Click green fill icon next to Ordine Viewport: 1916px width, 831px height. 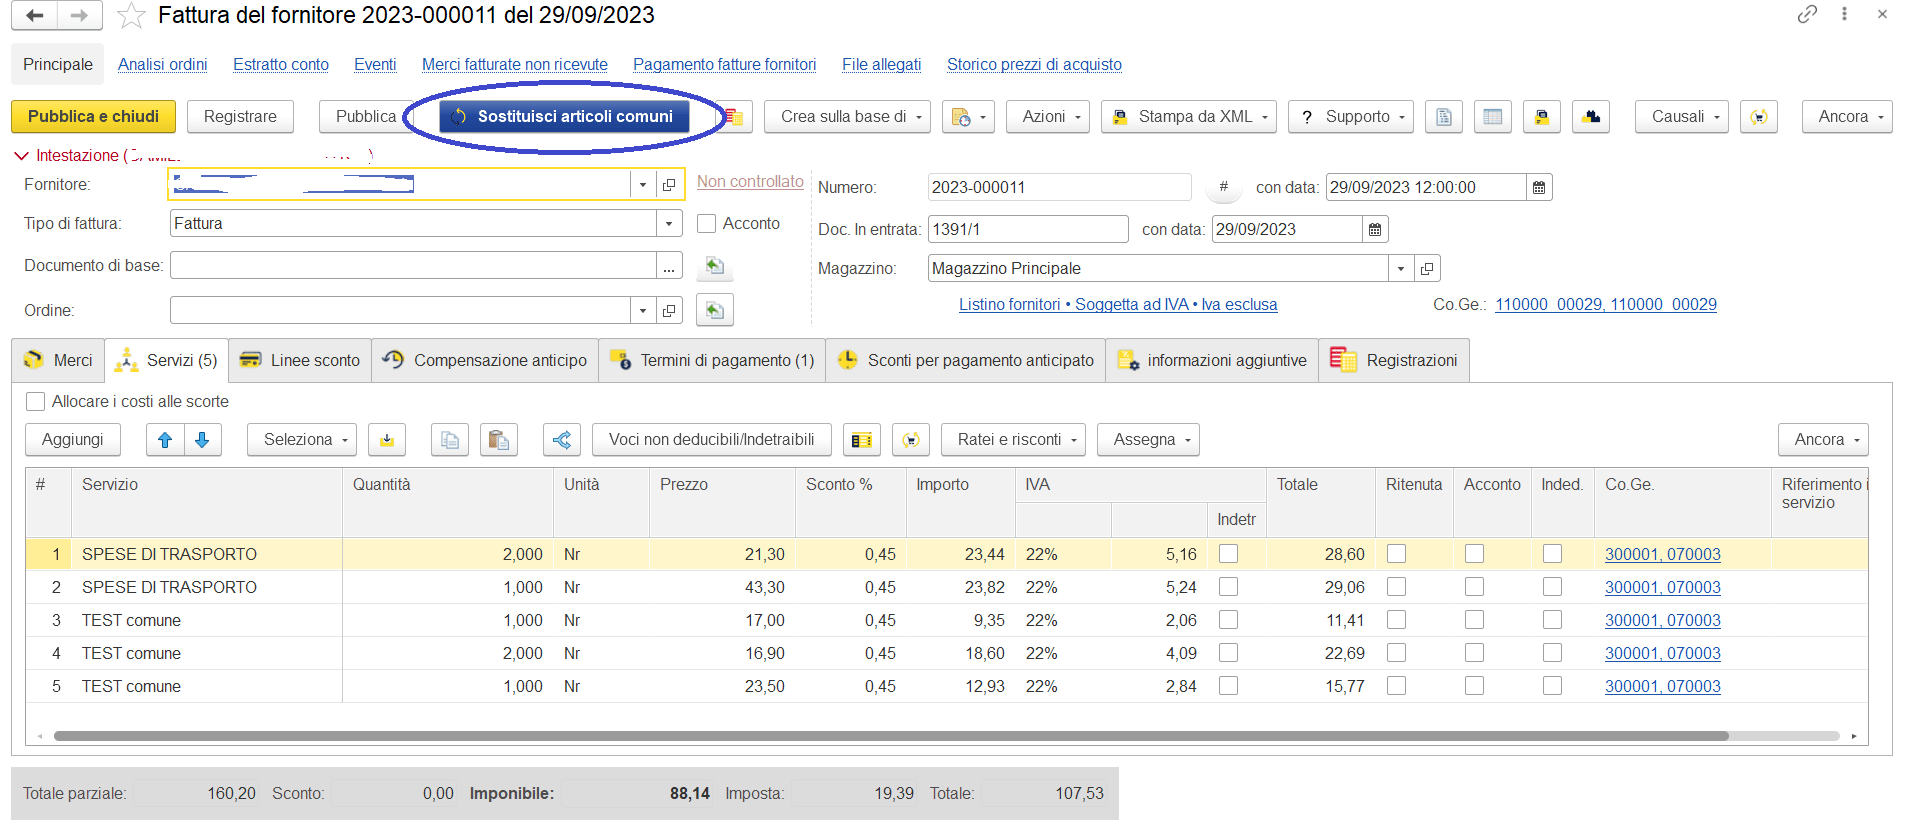(x=714, y=310)
